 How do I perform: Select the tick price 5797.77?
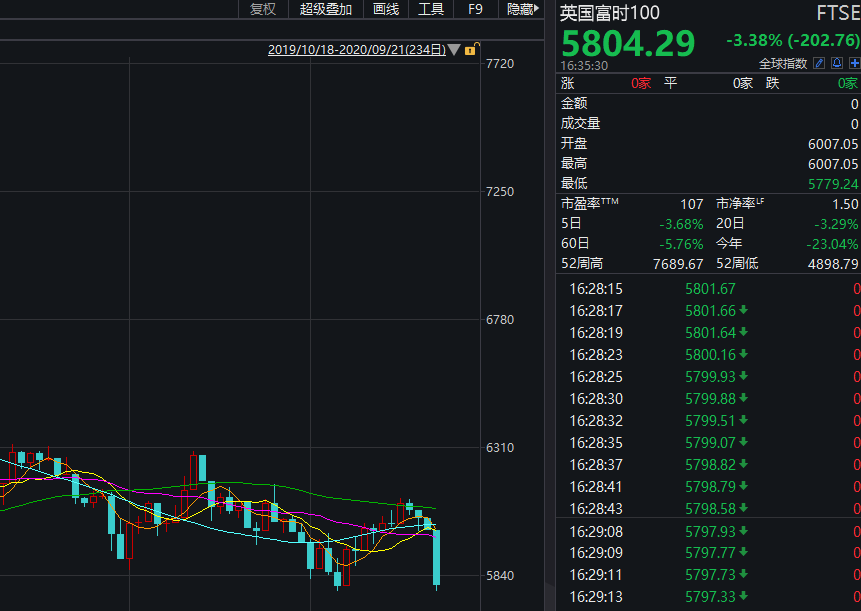pos(710,553)
